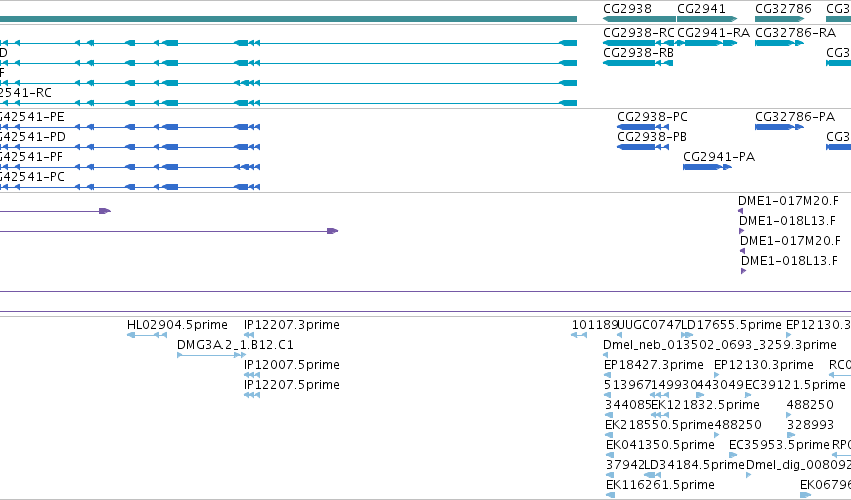Click the 101189 feature label
Screen dimensions: 851x500
pos(595,325)
